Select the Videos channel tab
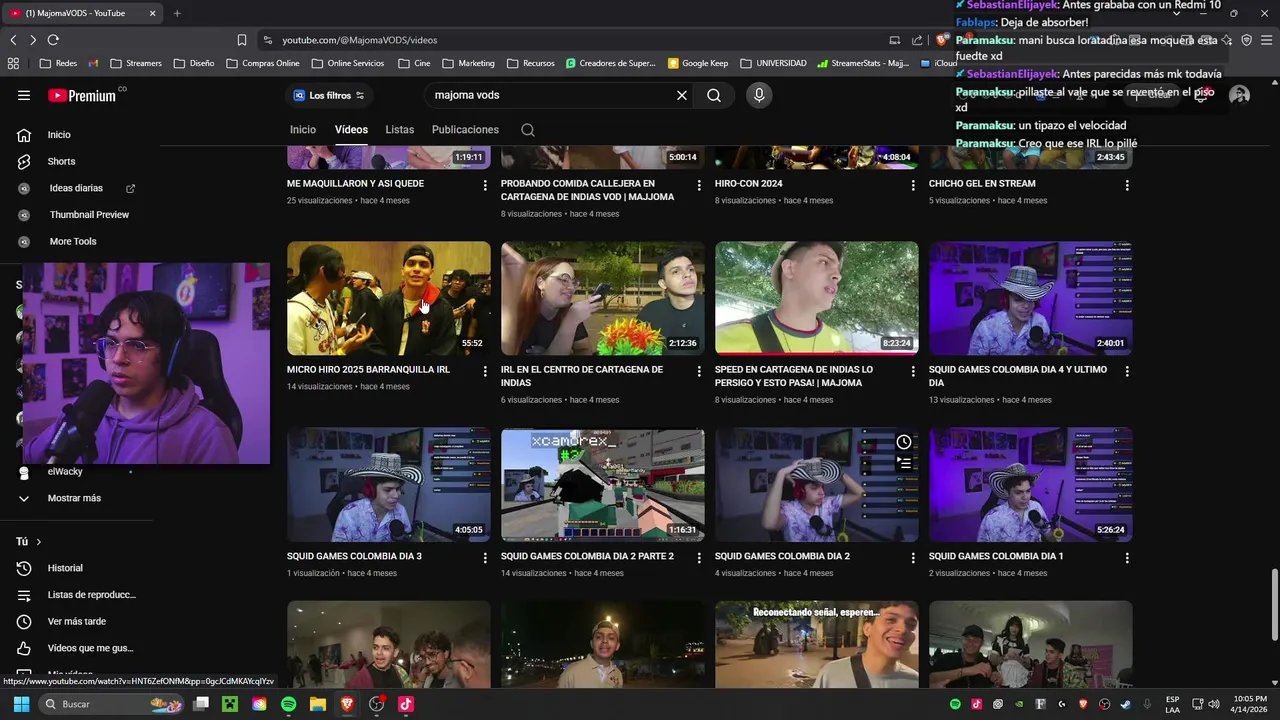Image resolution: width=1280 pixels, height=720 pixels. click(351, 130)
